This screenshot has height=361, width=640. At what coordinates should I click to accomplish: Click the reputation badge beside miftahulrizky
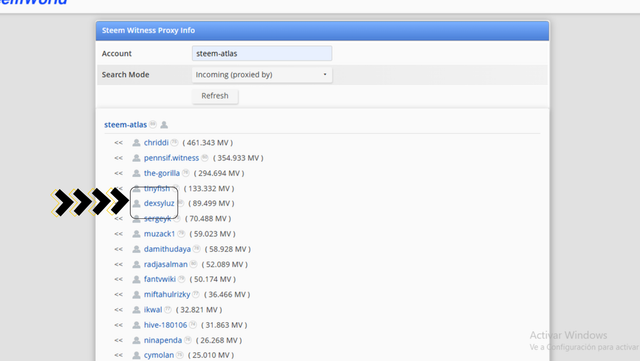[x=196, y=294]
